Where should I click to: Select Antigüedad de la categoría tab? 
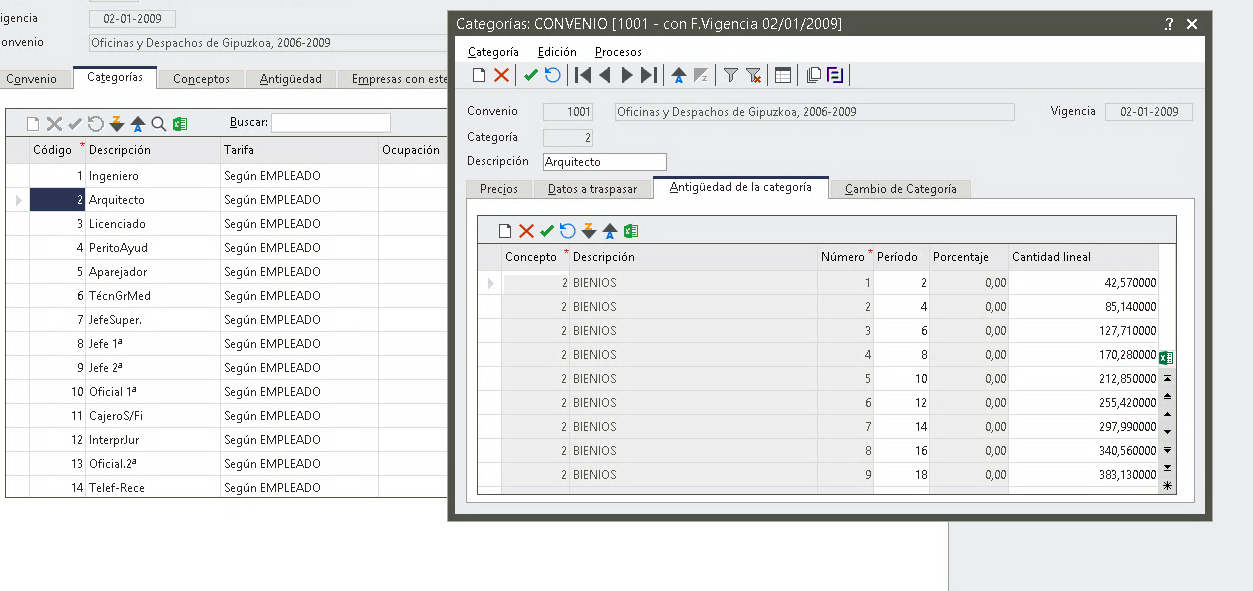pyautogui.click(x=741, y=187)
